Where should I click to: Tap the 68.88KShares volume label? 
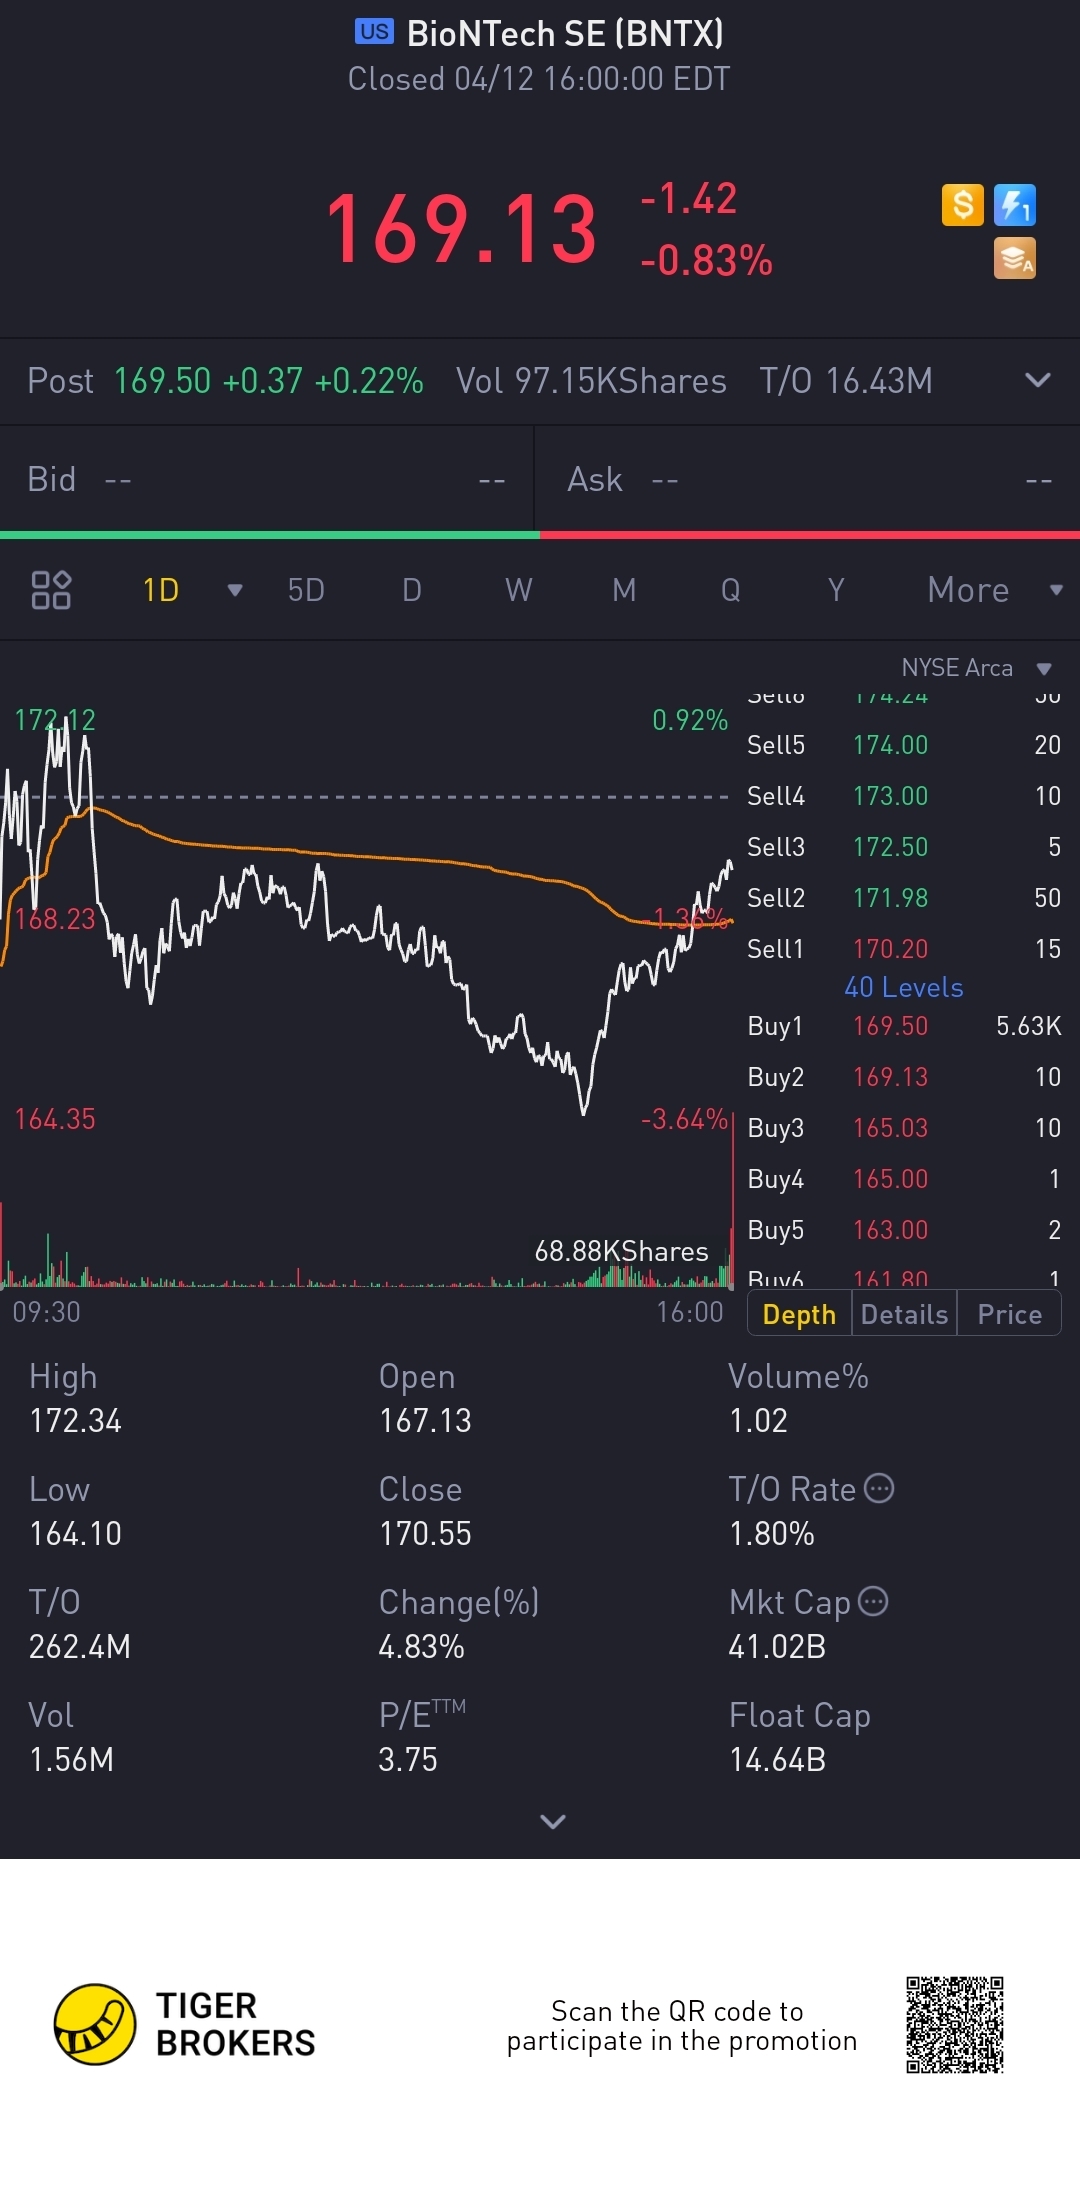pos(621,1251)
